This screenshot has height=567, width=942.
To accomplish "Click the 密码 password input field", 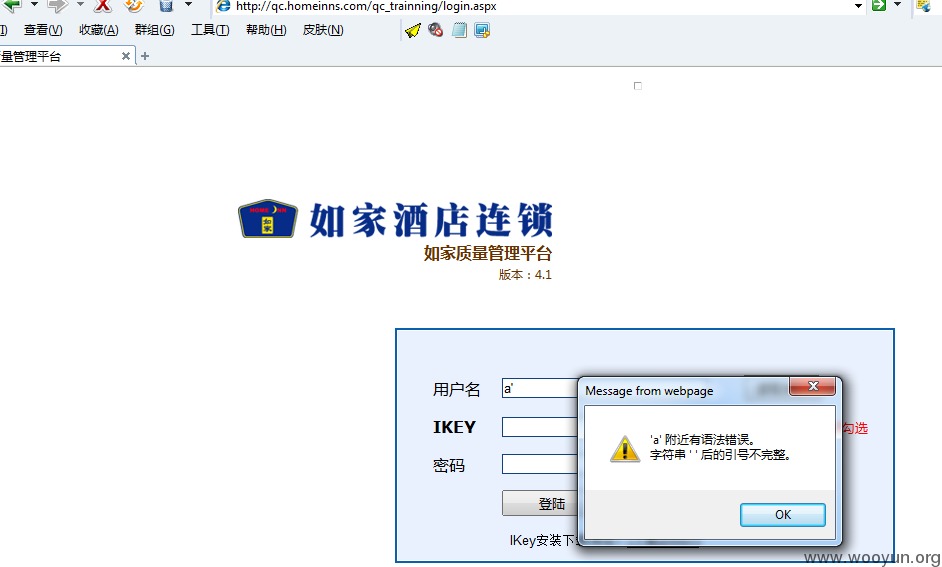I will point(539,464).
